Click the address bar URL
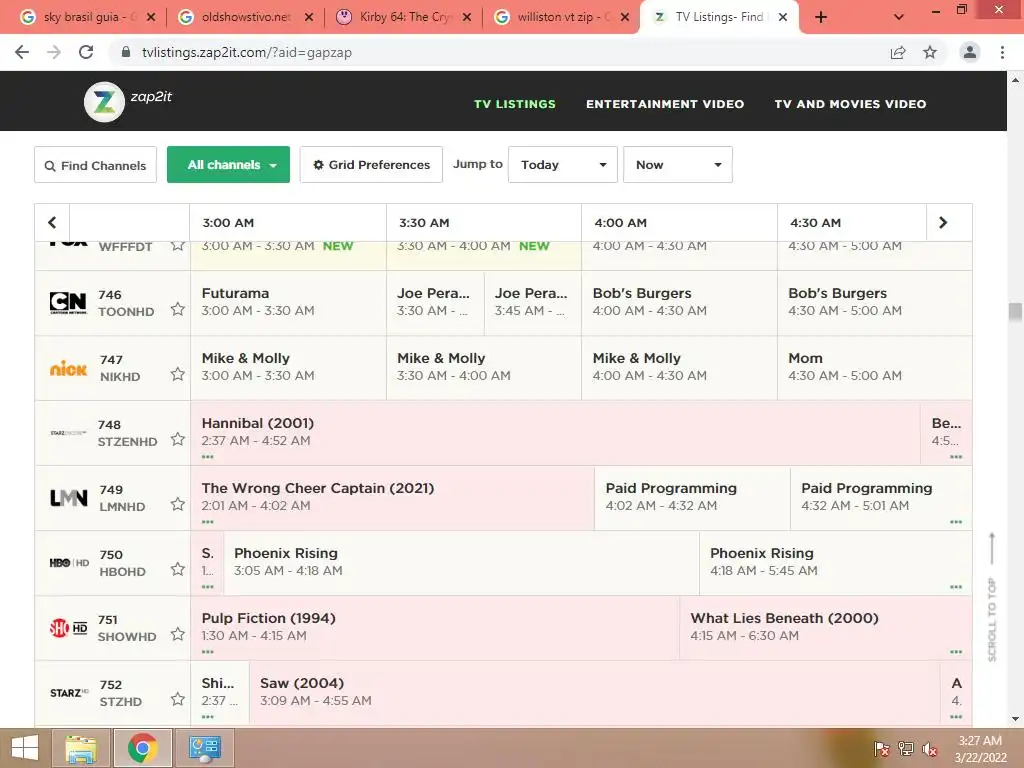Image resolution: width=1024 pixels, height=768 pixels. pyautogui.click(x=247, y=52)
